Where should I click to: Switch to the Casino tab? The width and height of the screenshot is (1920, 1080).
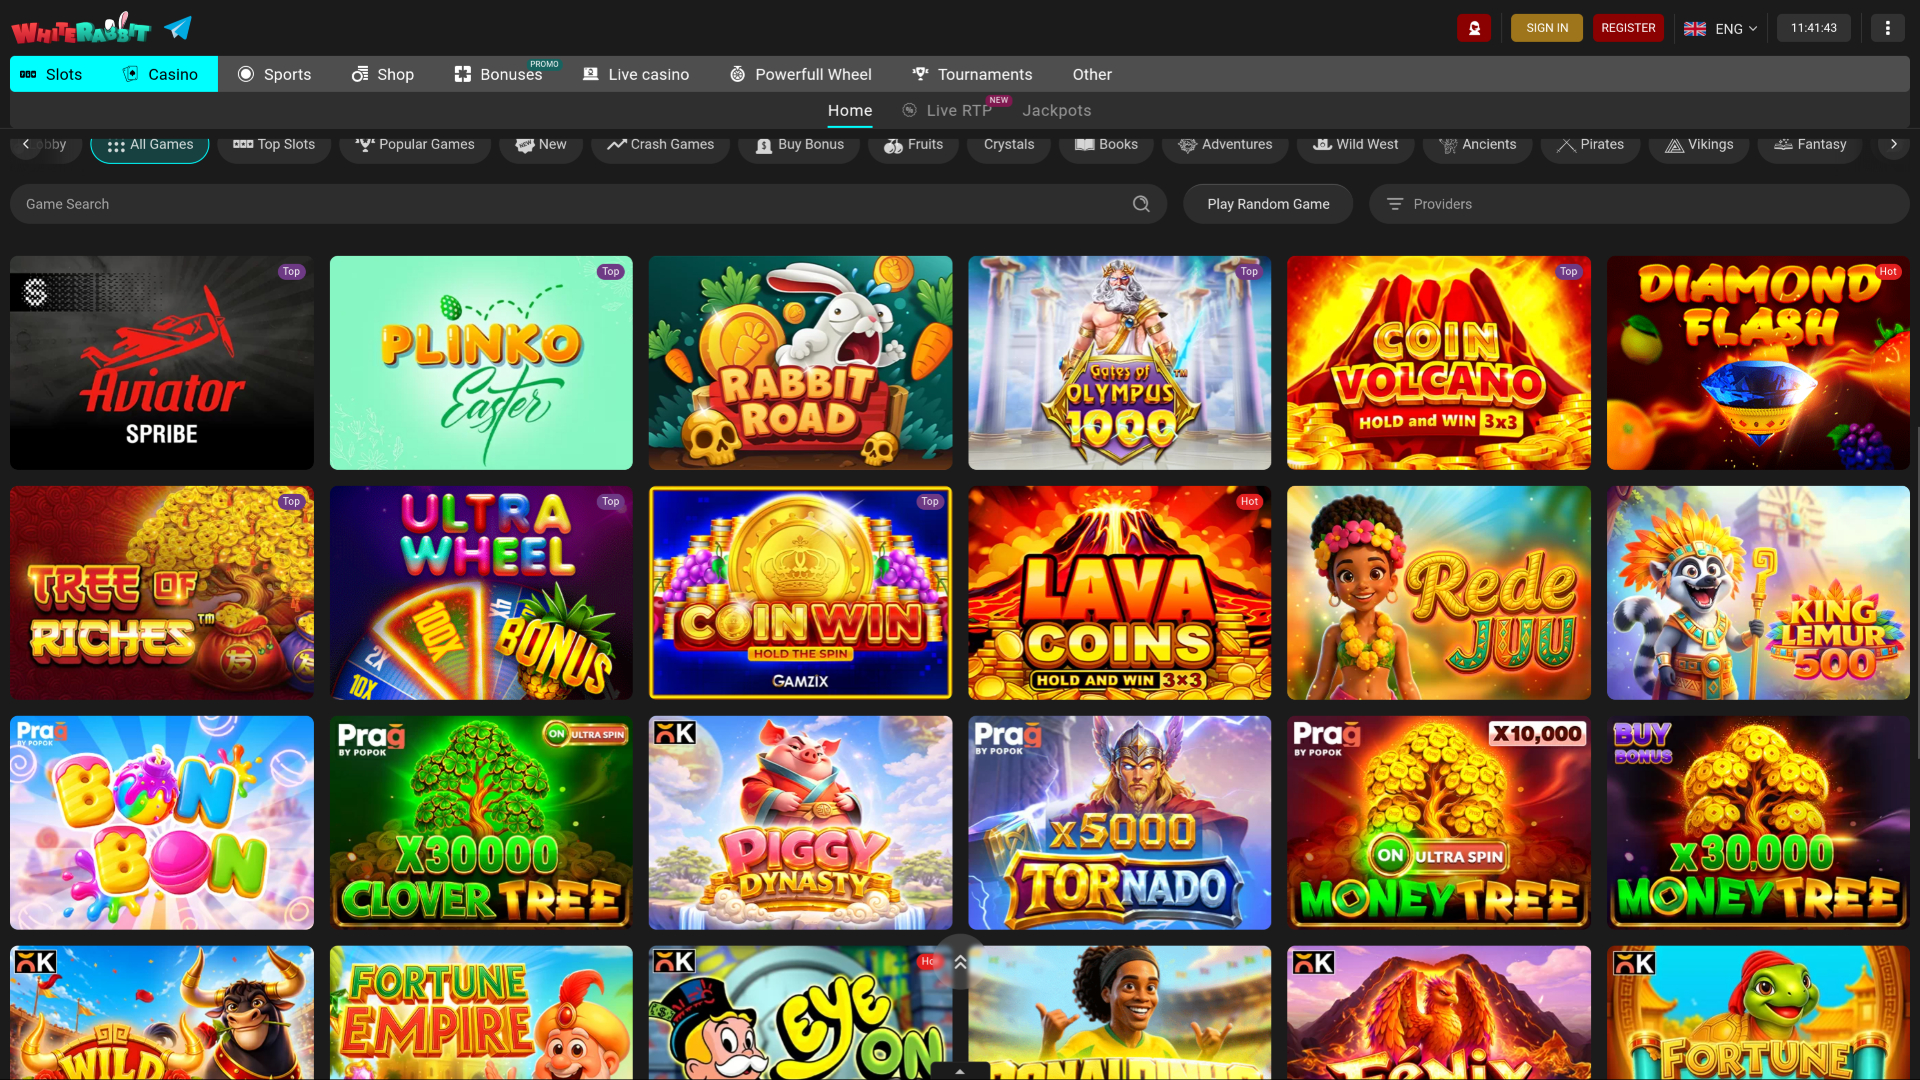[x=161, y=74]
